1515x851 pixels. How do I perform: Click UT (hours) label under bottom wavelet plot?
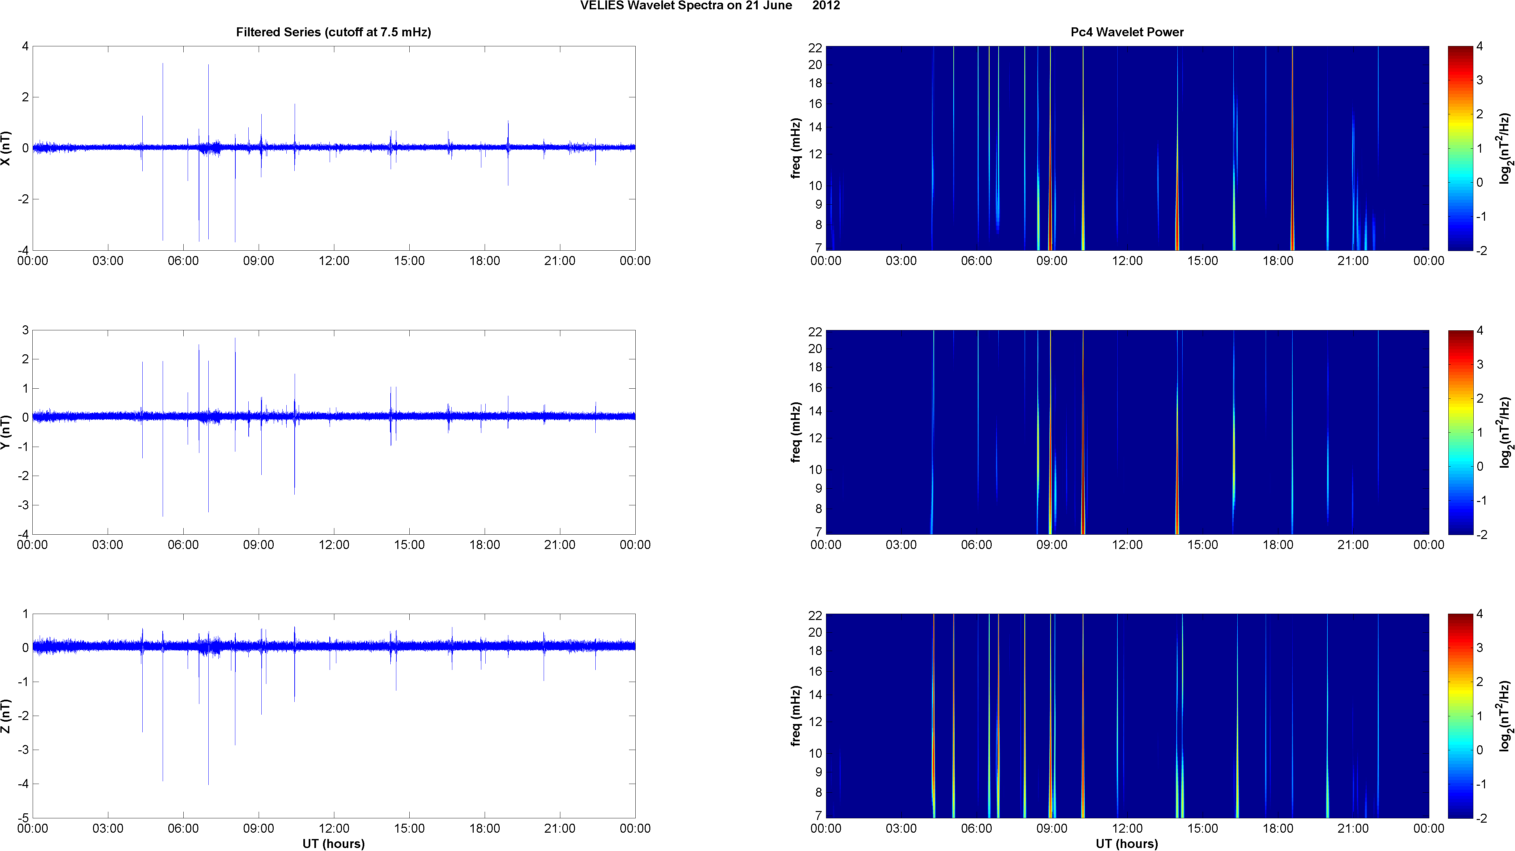pos(1126,843)
